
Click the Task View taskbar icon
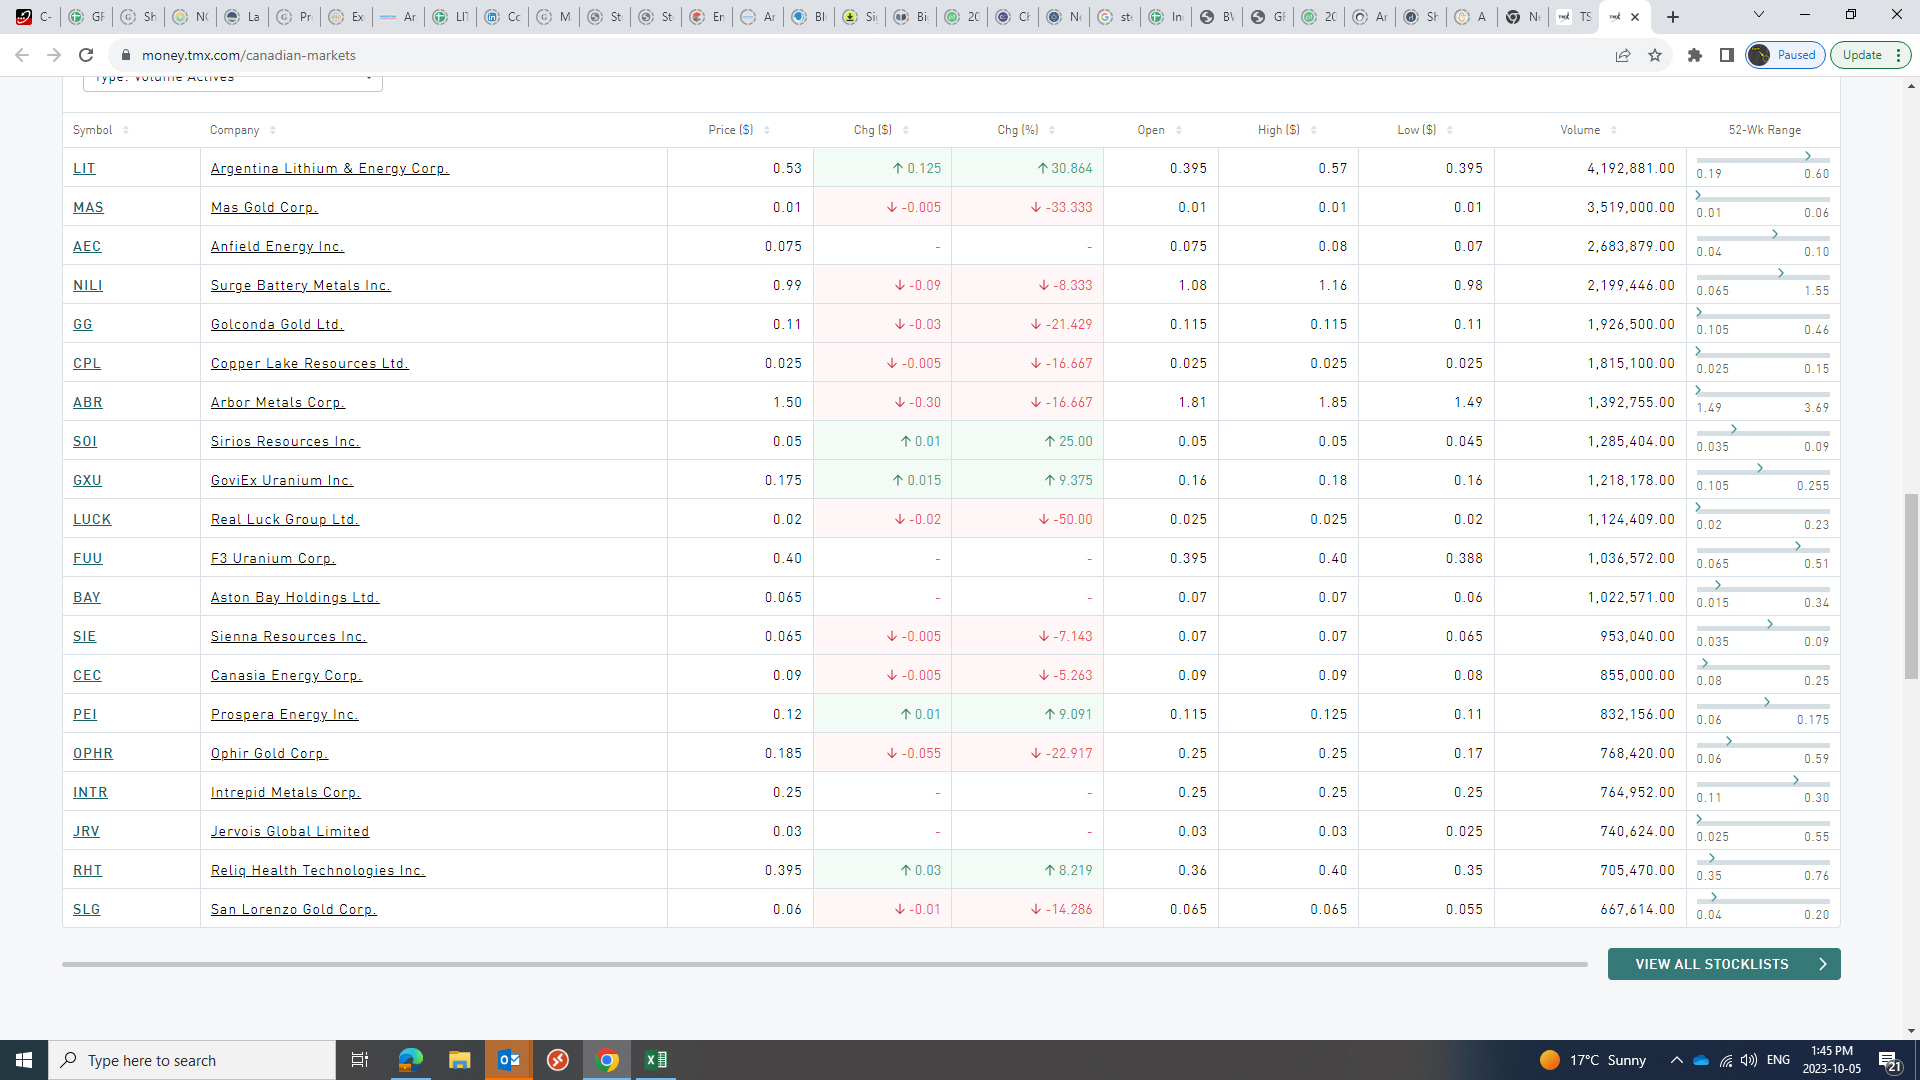click(x=360, y=1060)
